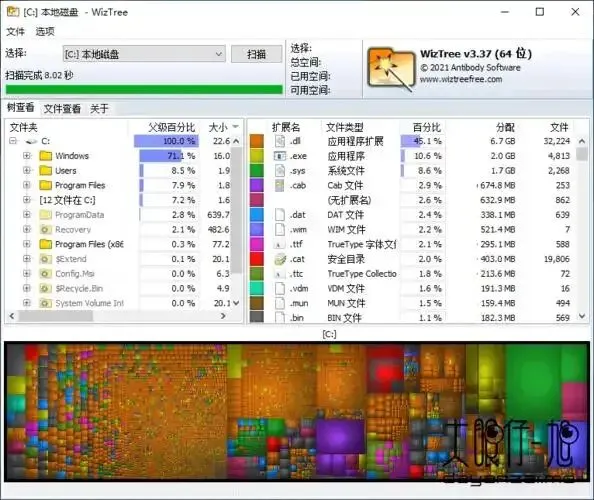Sort by the 扩展名 column header
Image resolution: width=594 pixels, height=500 pixels.
(286, 127)
